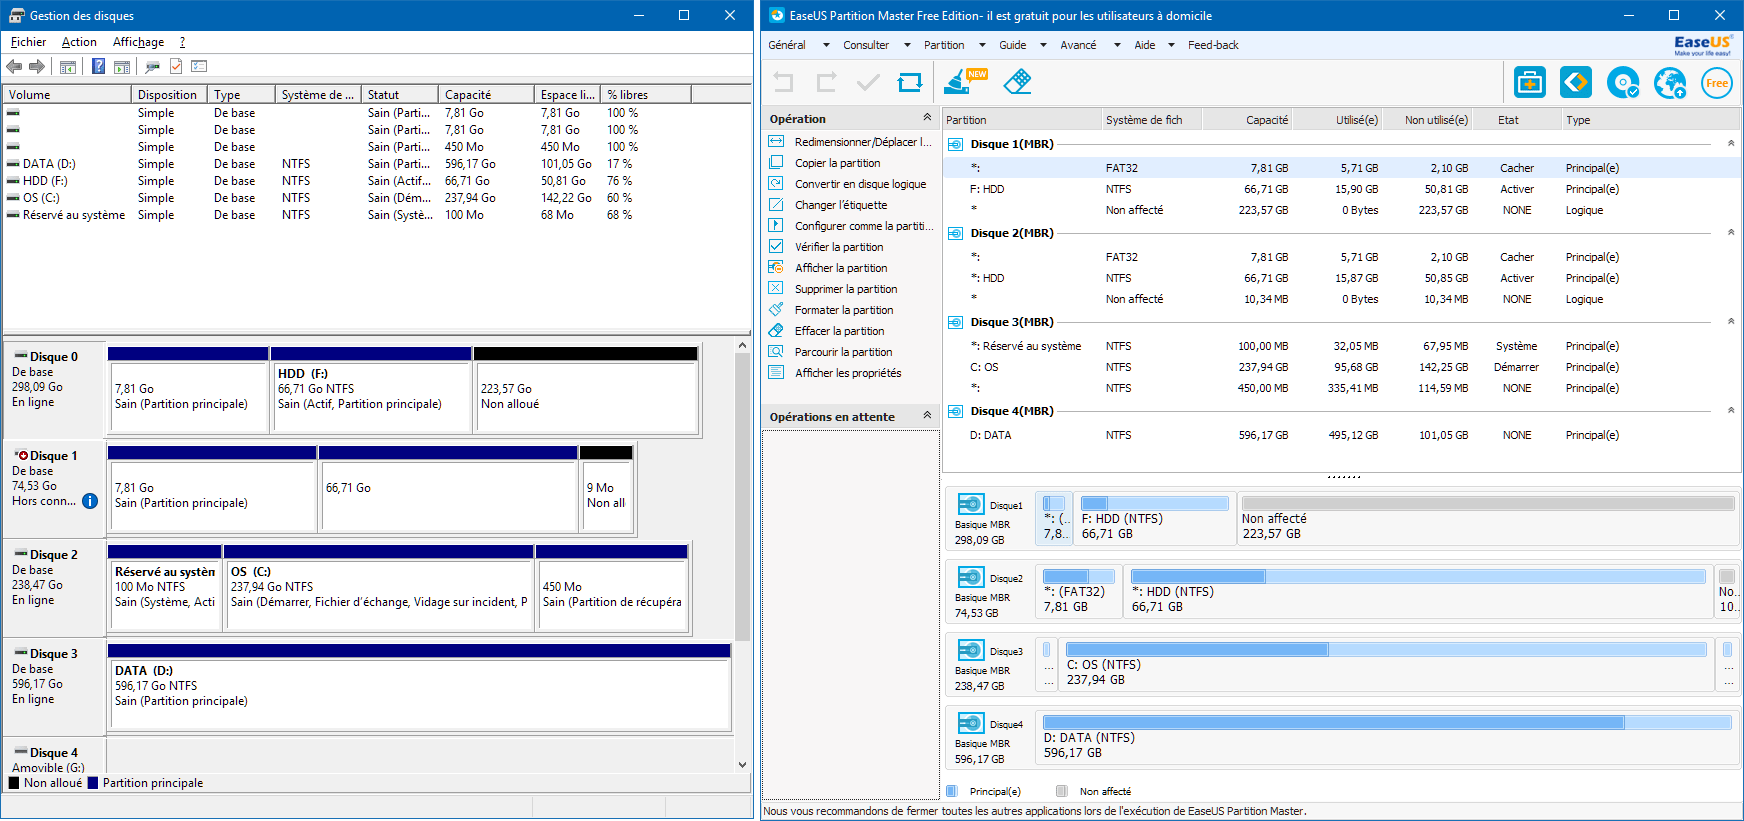
Task: Click the Forward arrow in Gestion des disques toolbar
Action: pos(37,67)
